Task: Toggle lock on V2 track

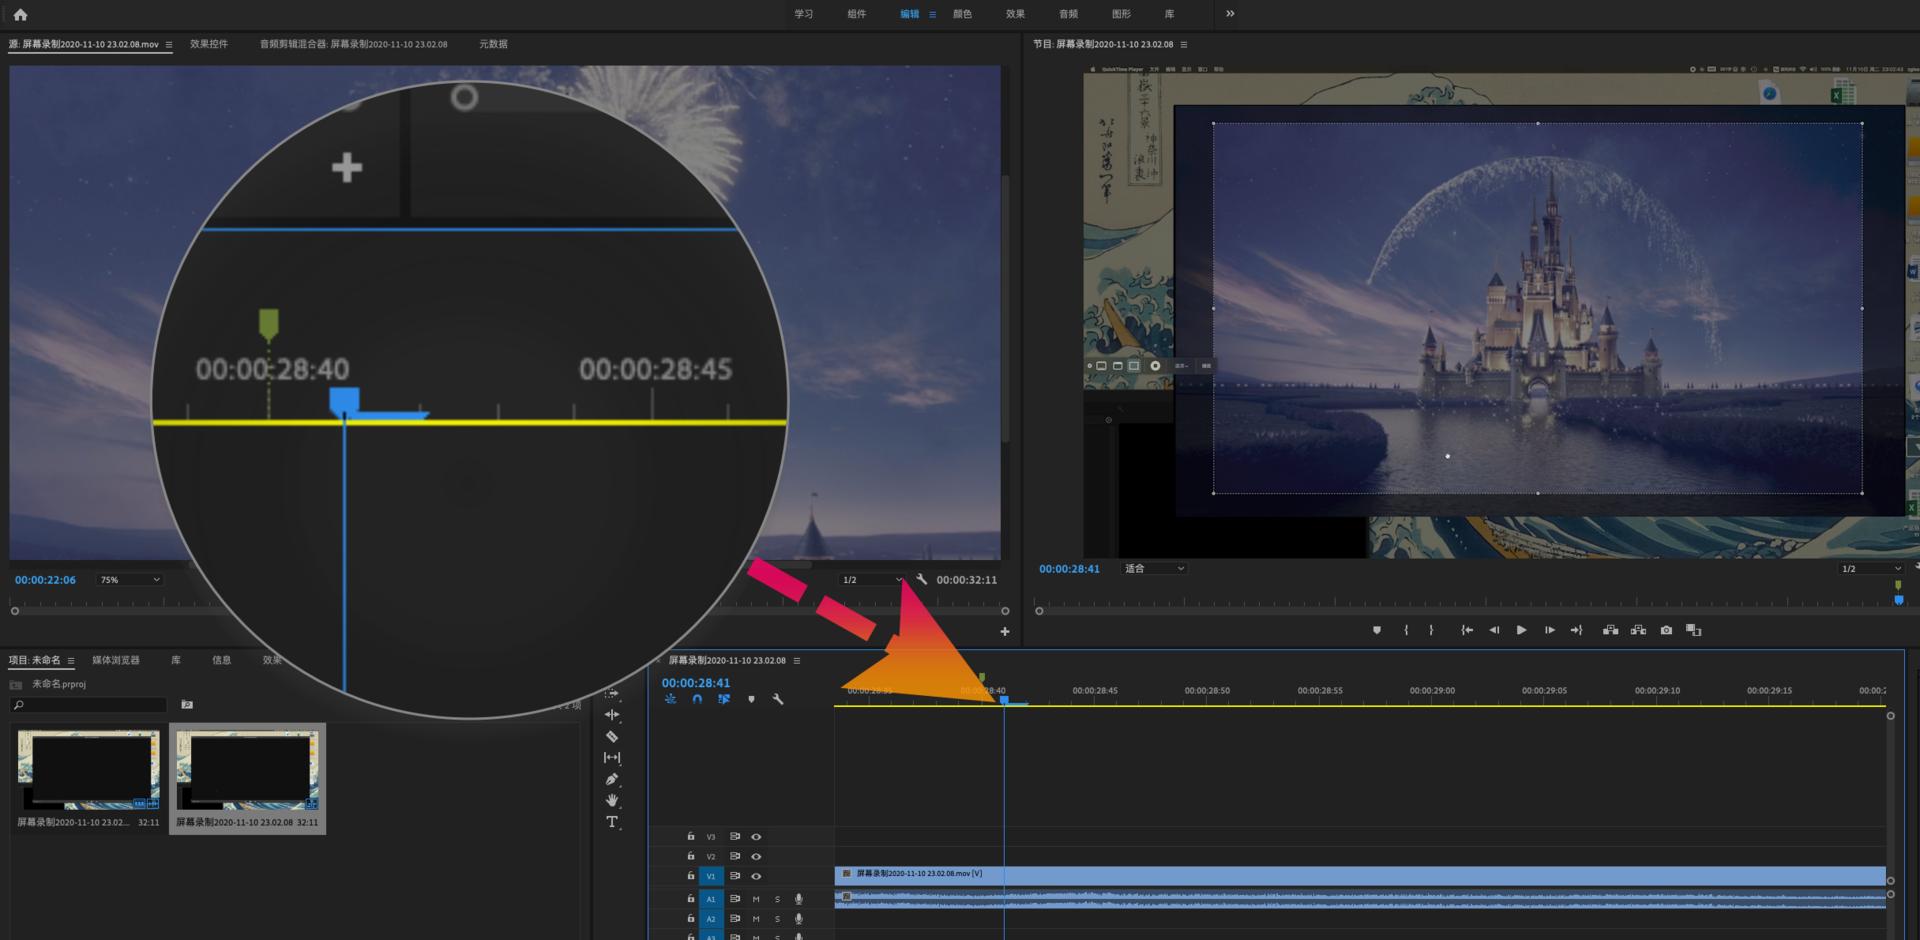Action: click(x=690, y=856)
